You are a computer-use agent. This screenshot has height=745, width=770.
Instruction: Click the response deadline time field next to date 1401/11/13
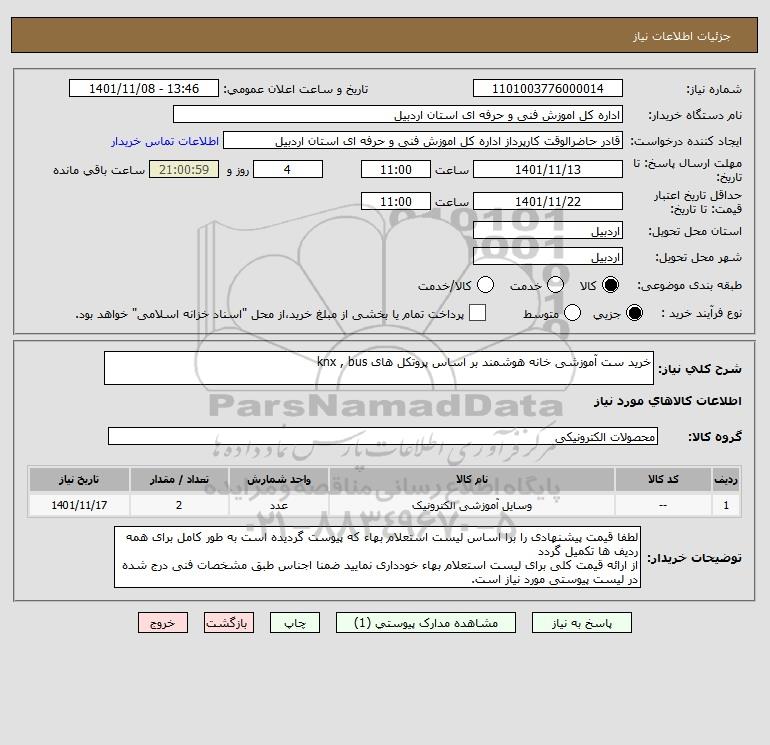click(396, 169)
